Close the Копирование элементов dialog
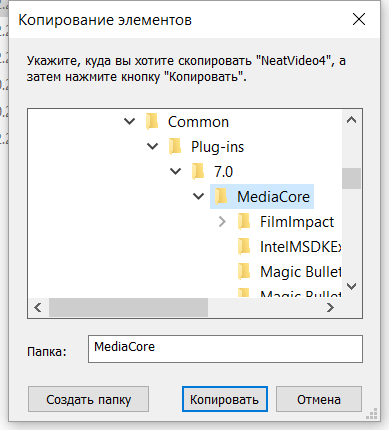389x430 pixels. coord(359,19)
